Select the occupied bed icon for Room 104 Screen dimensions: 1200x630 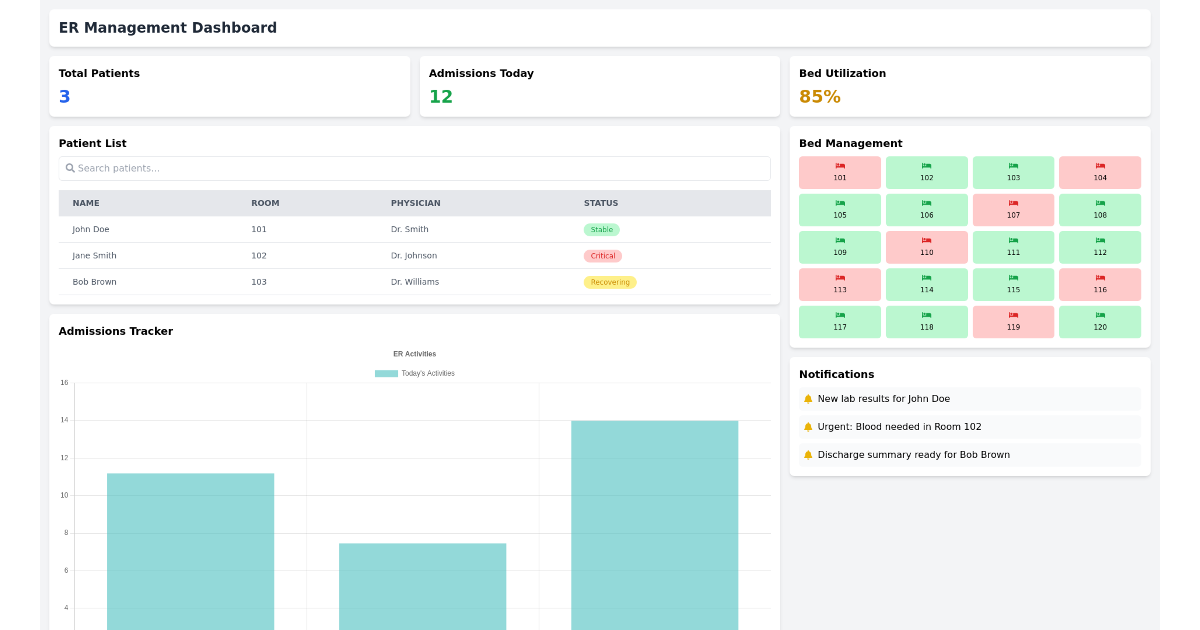coord(1100,167)
